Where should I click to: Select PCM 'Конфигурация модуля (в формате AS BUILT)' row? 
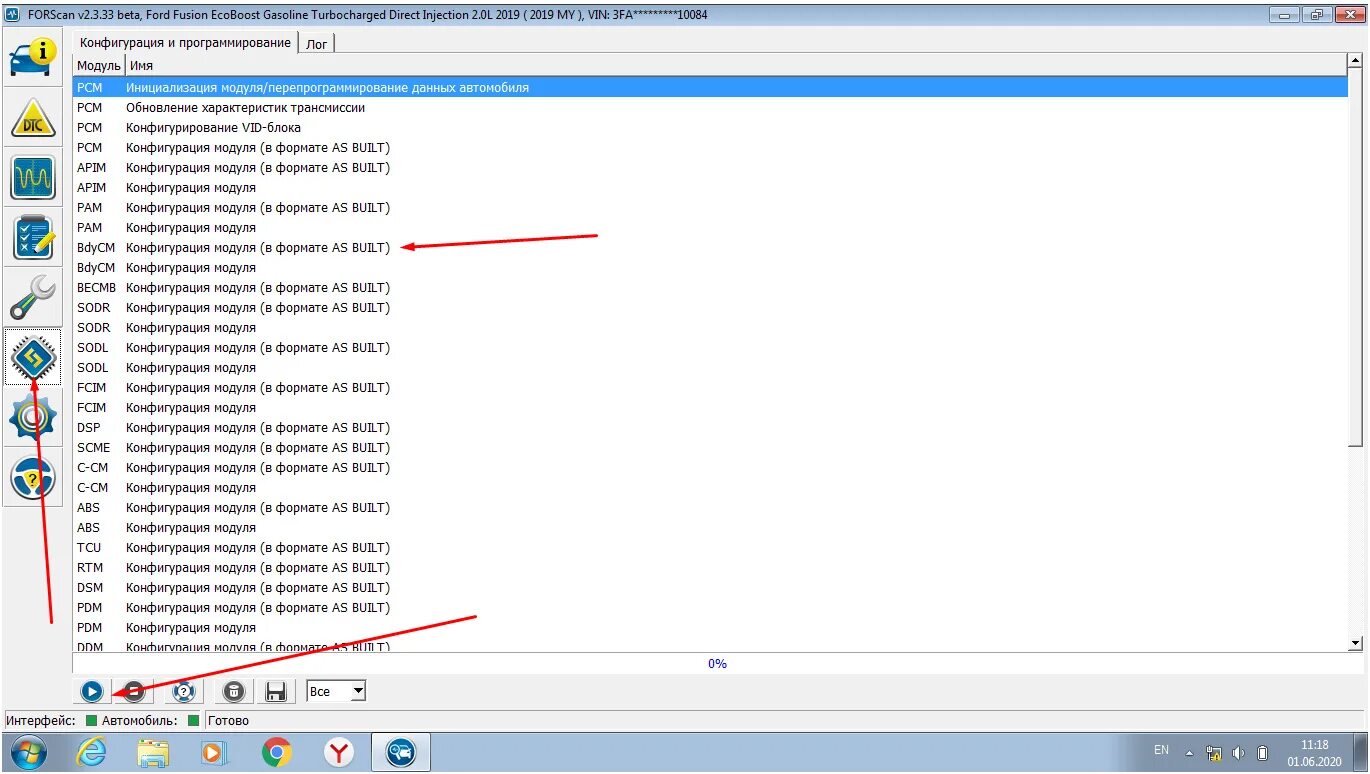[710, 147]
